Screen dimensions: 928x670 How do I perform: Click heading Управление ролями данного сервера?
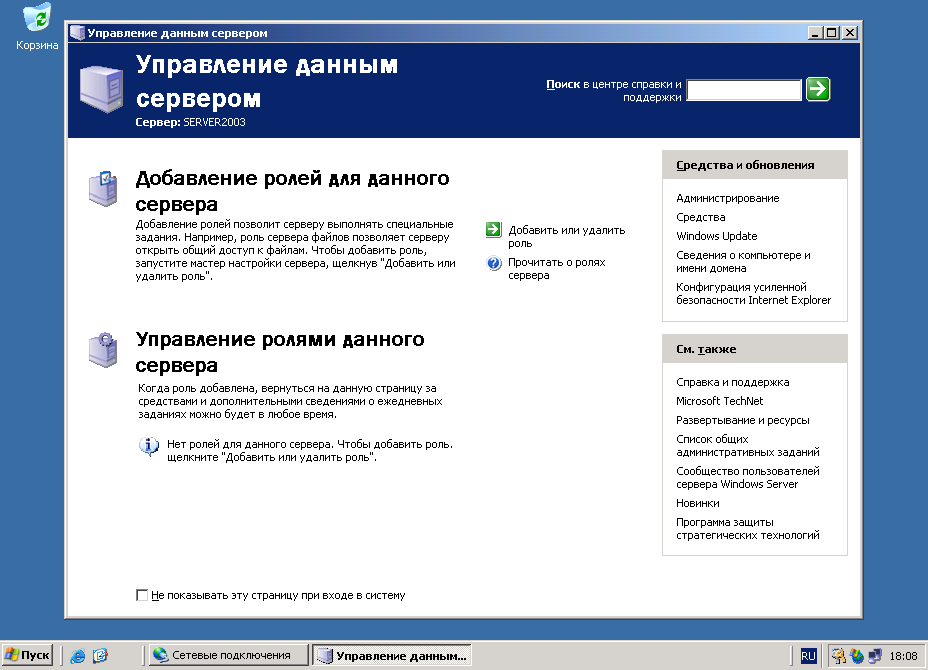(280, 352)
